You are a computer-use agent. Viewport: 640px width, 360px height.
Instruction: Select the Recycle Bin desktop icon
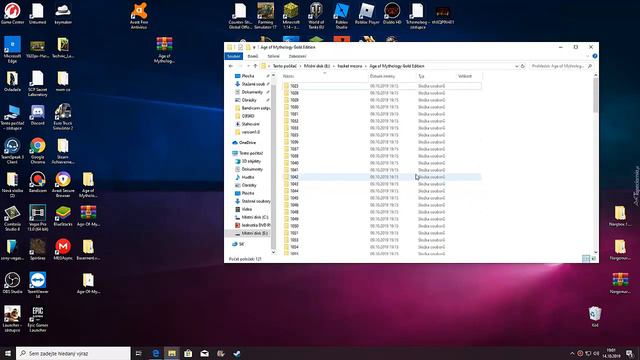pos(595,317)
